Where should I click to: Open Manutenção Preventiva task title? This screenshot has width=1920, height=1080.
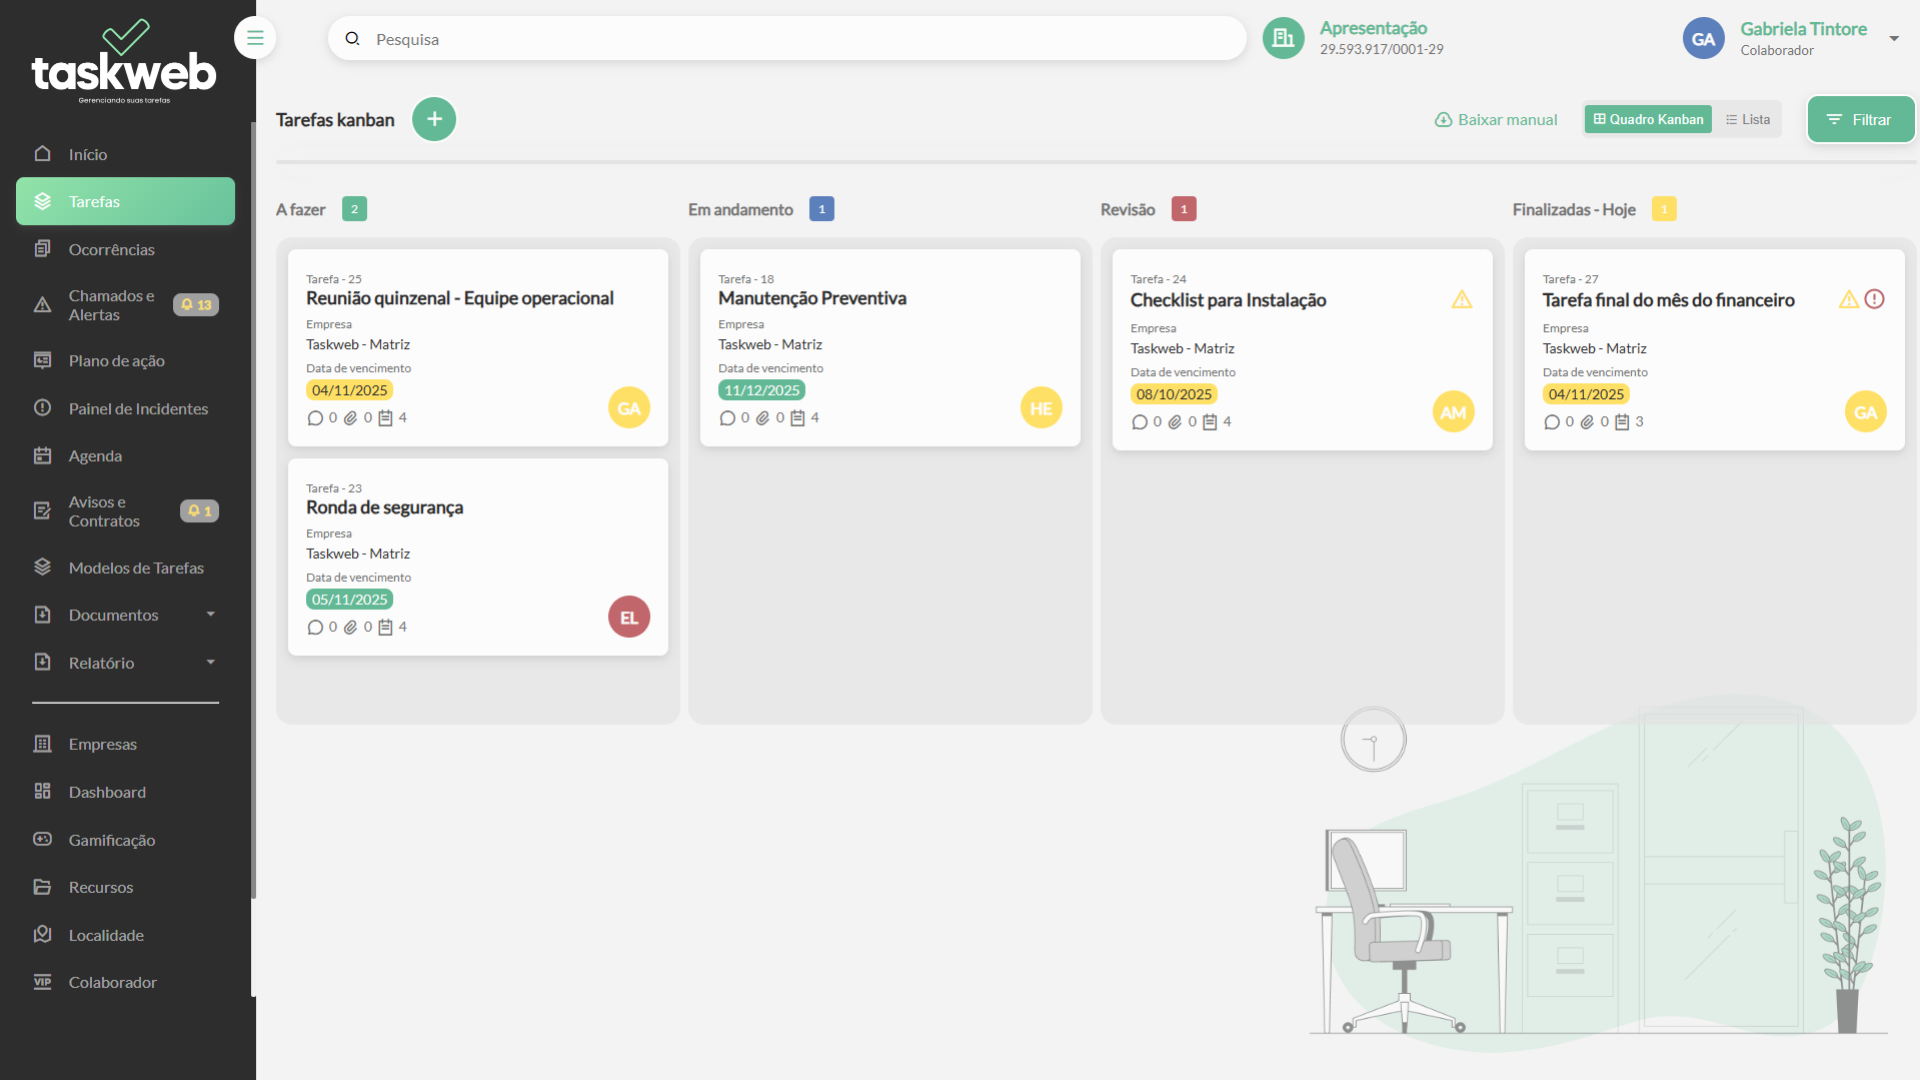(x=812, y=298)
